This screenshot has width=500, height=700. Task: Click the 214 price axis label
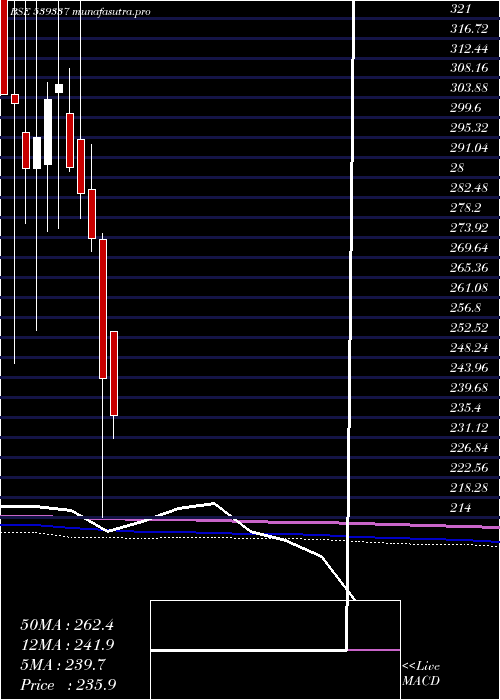pyautogui.click(x=461, y=508)
